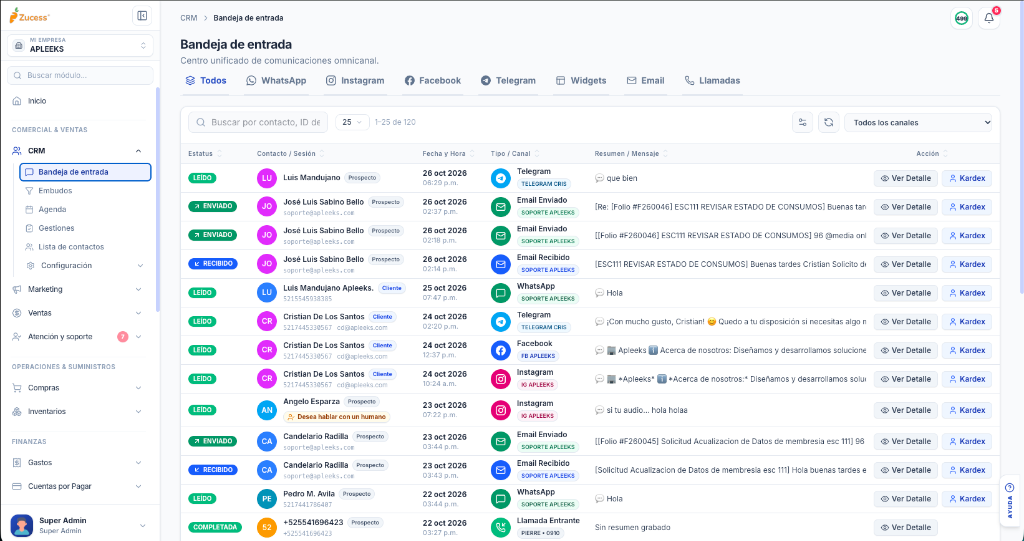This screenshot has height=541, width=1024.
Task: Click the CRM breadcrumb link
Action: (x=189, y=18)
